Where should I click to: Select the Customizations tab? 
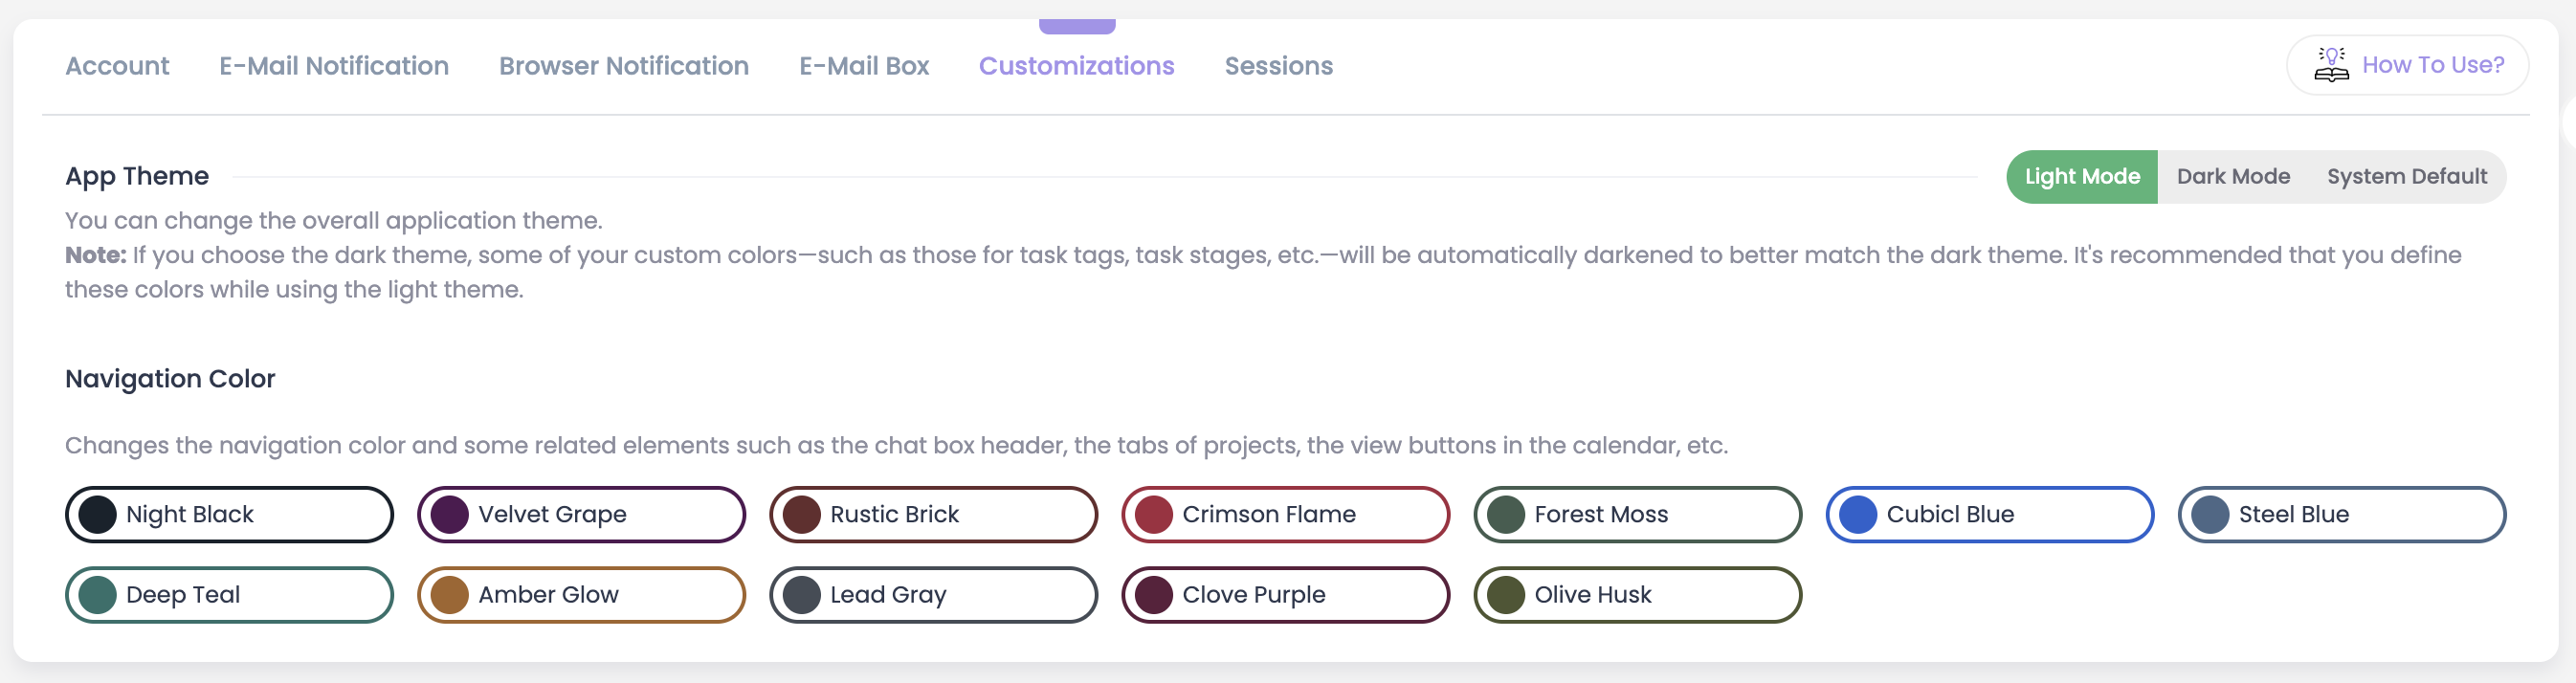(1076, 66)
